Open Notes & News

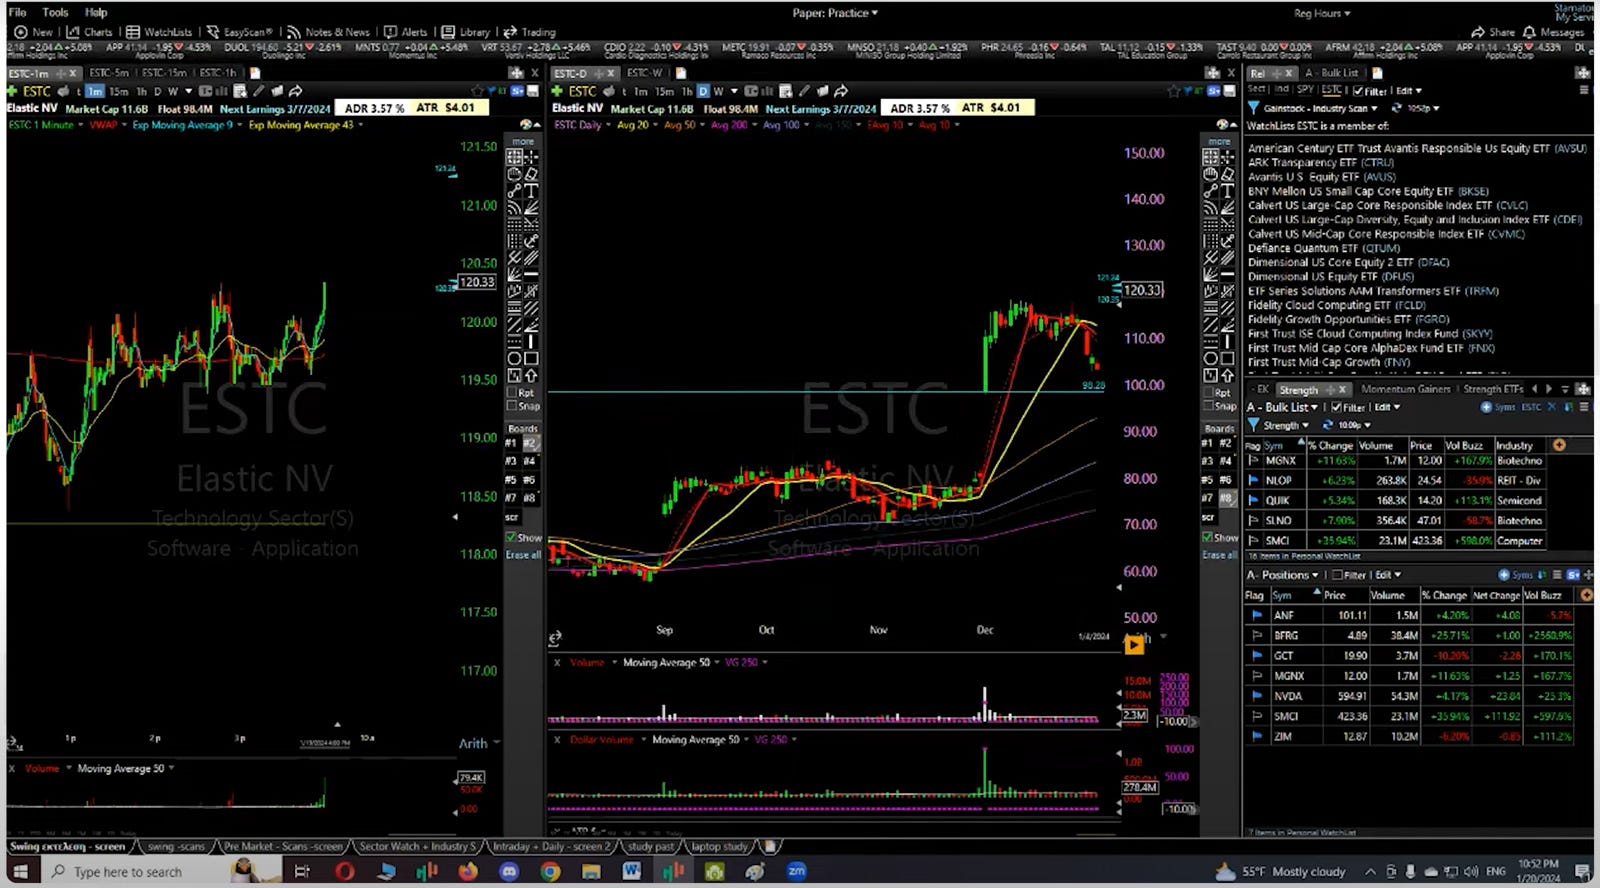(x=328, y=32)
